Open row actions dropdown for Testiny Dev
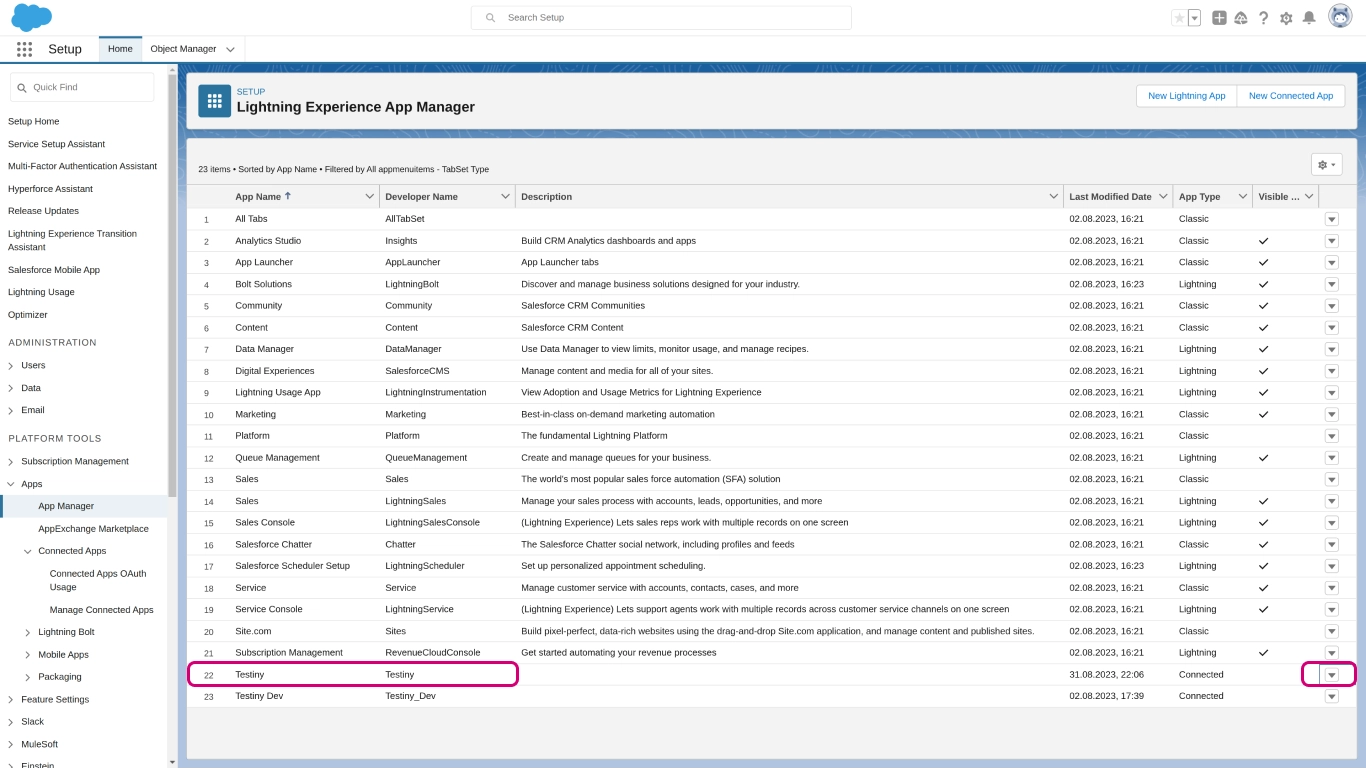 pos(1331,697)
